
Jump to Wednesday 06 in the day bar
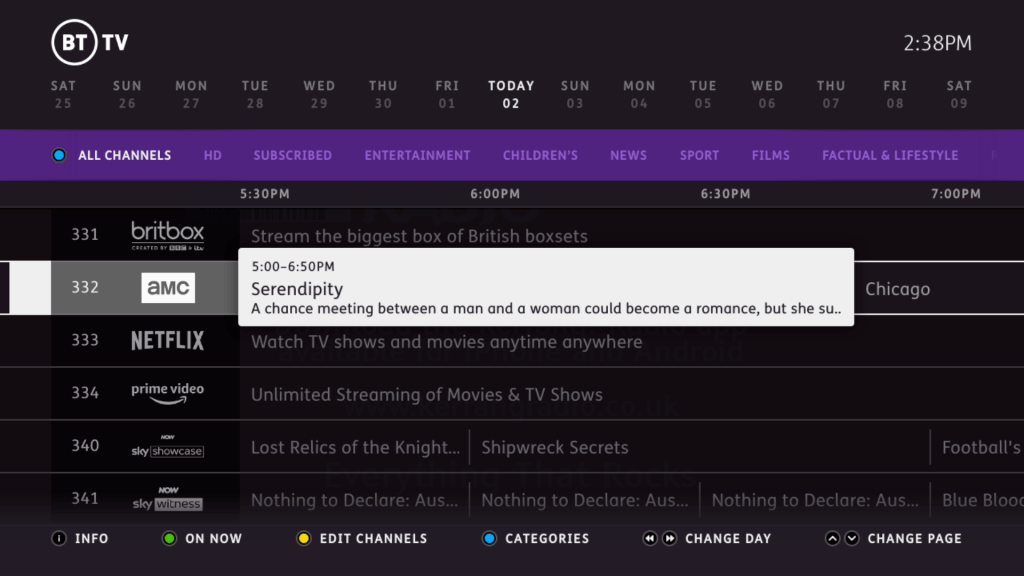767,94
